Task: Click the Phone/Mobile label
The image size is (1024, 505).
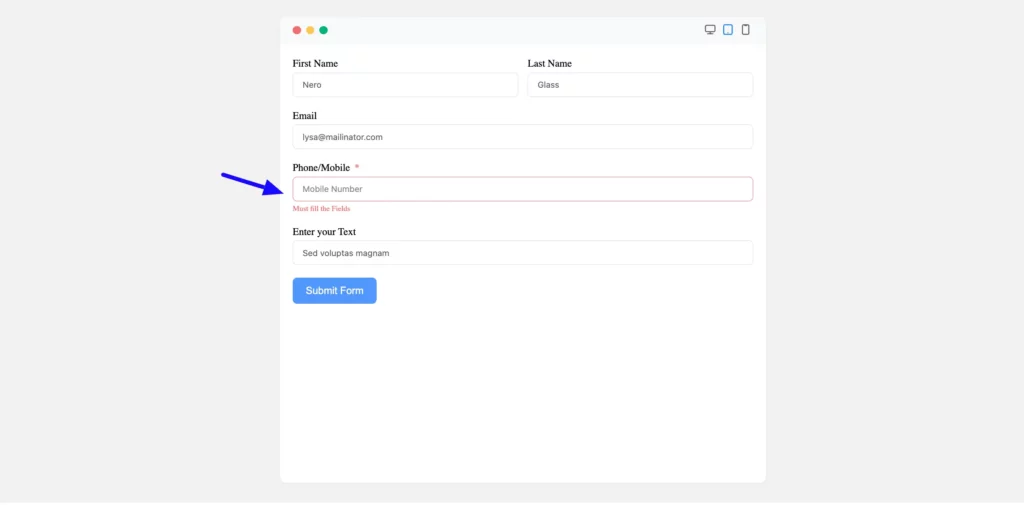Action: (x=321, y=168)
